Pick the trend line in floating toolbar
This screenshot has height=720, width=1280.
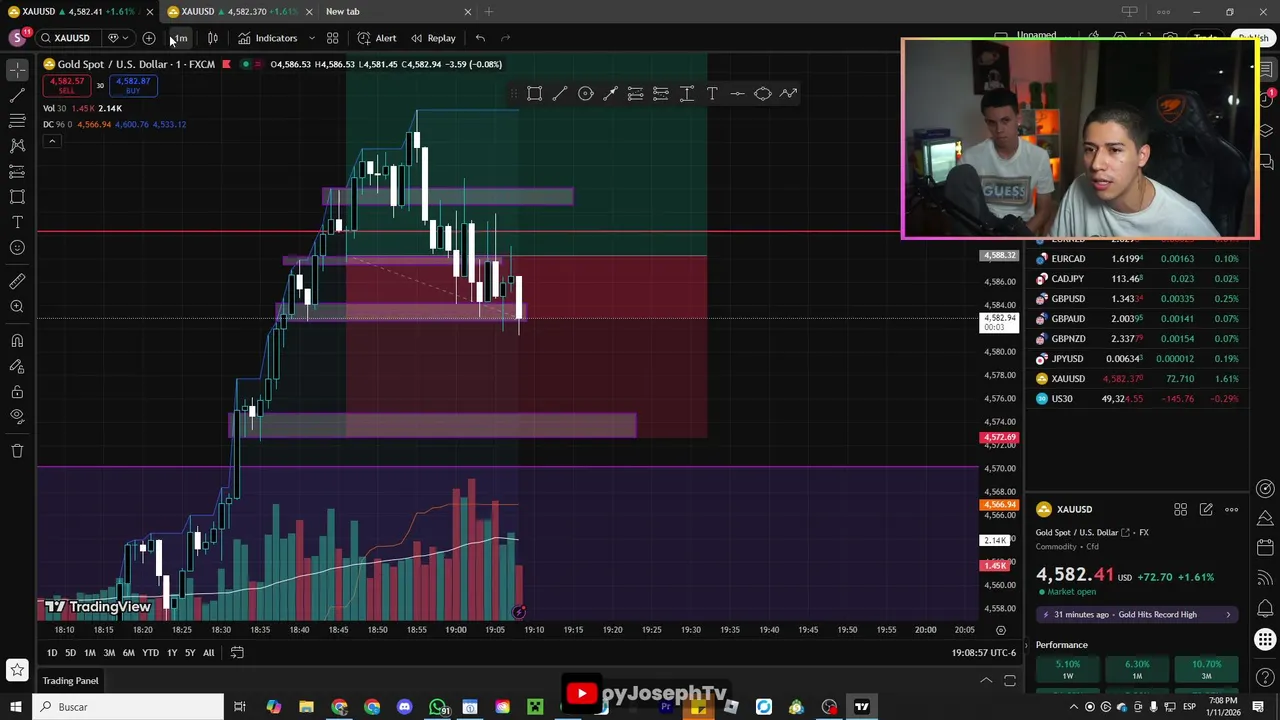pos(560,93)
